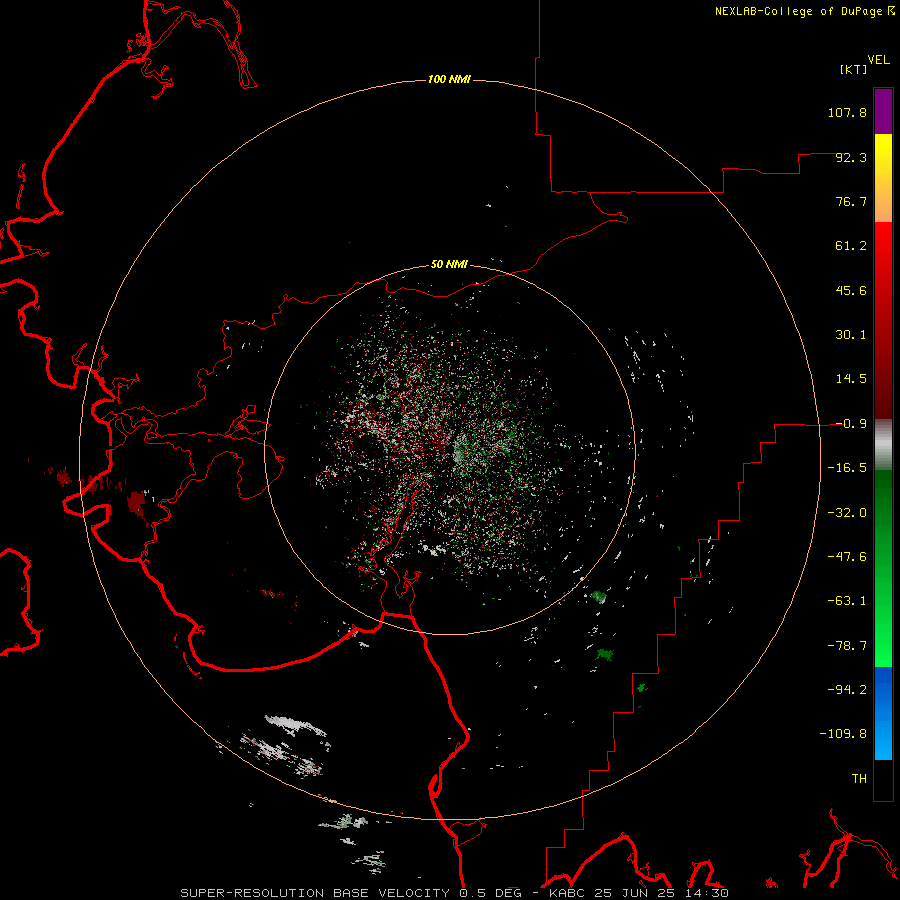The width and height of the screenshot is (900, 900).
Task: Click the -63.1 legend value
Action: pyautogui.click(x=847, y=601)
